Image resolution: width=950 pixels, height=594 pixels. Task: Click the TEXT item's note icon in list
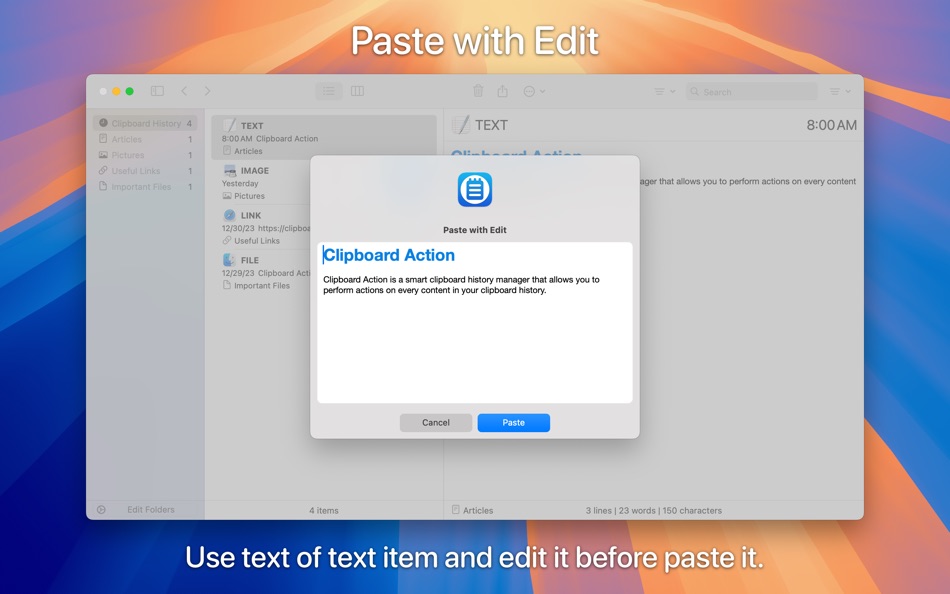(x=230, y=125)
